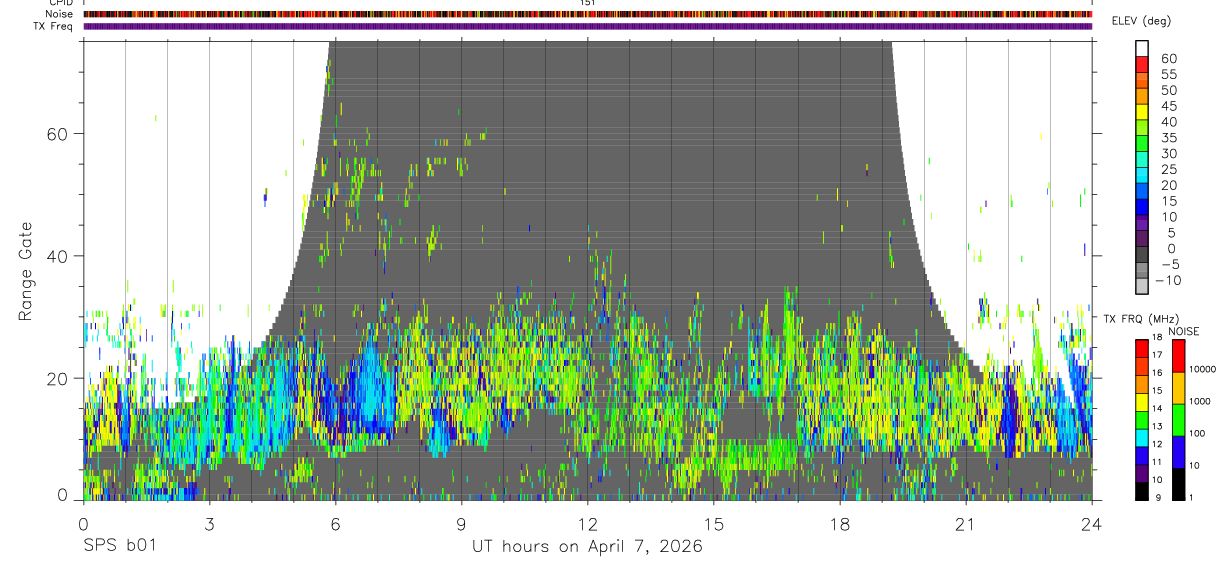The width and height of the screenshot is (1228, 567).
Task: Select the cyan swatch in TX FRQ bar
Action: 1141,437
